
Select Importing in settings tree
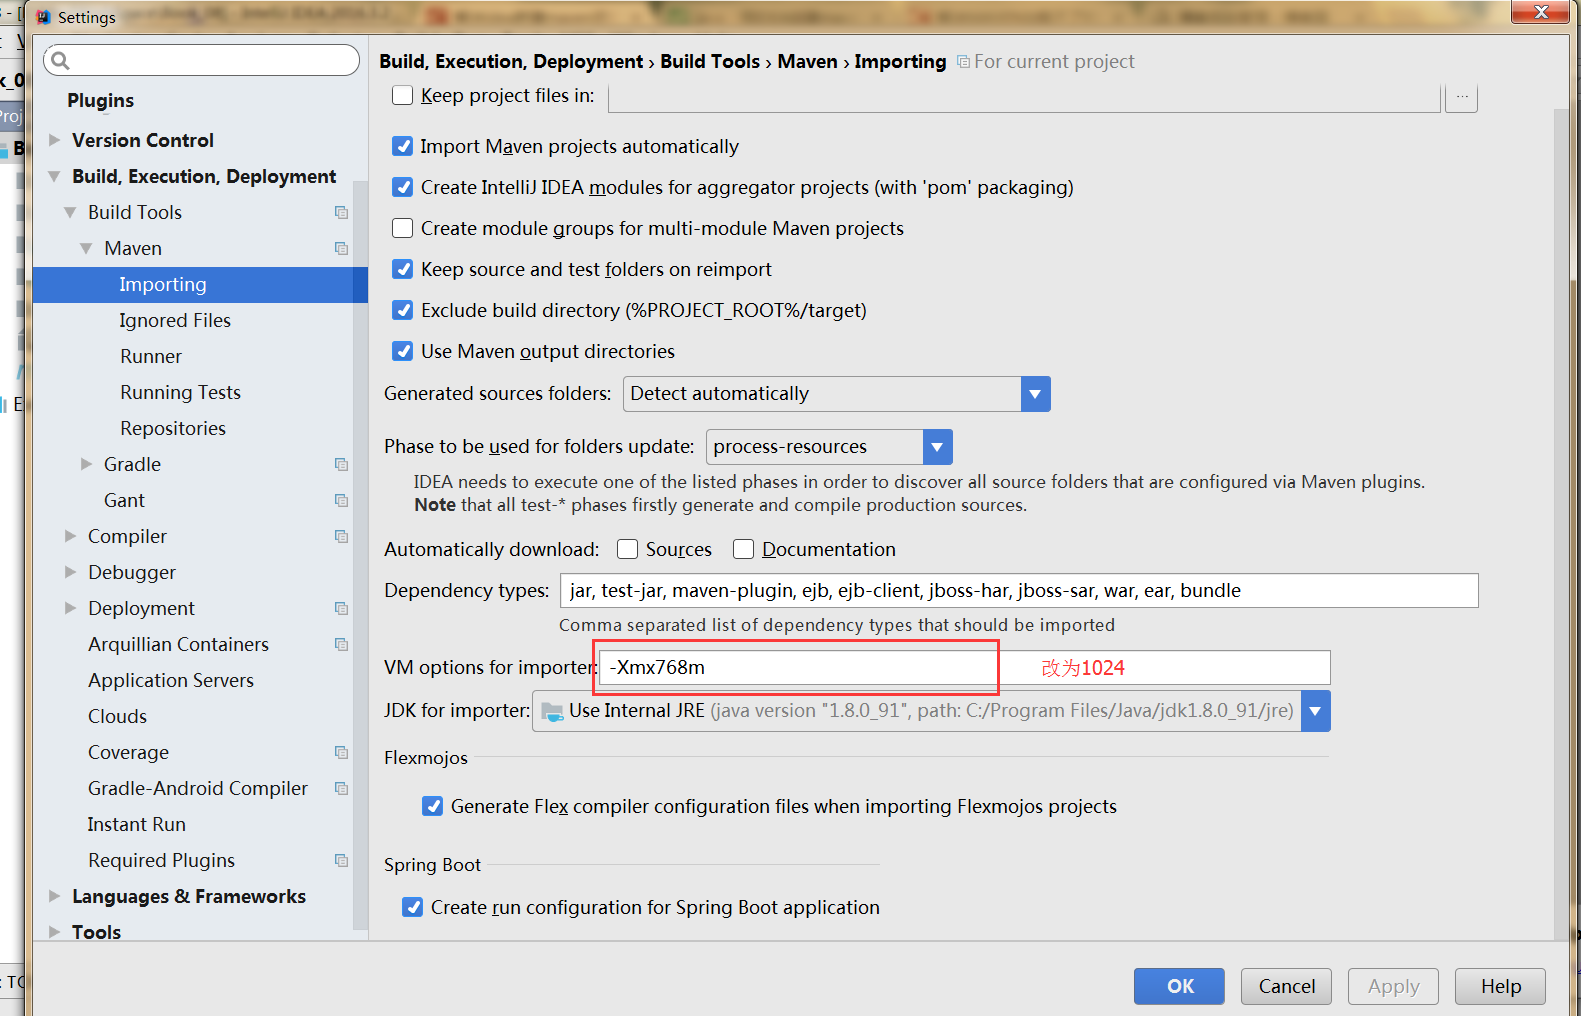(200, 285)
